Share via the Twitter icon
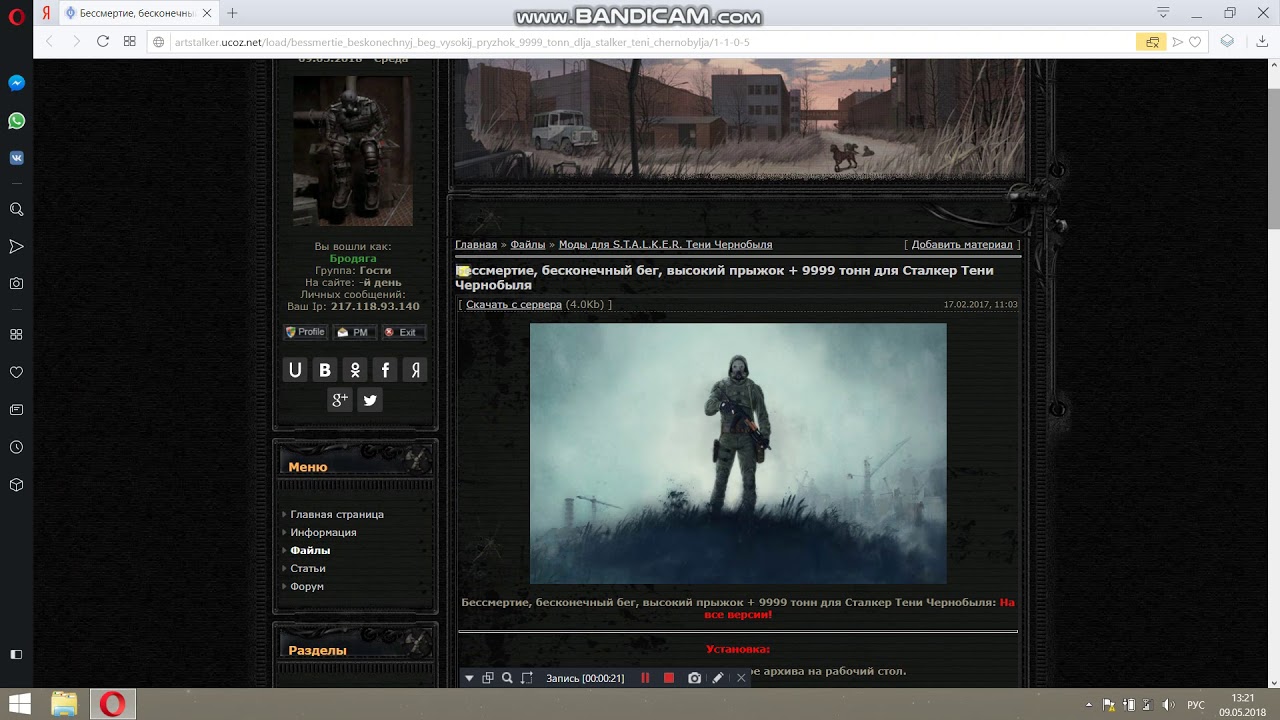This screenshot has width=1280, height=720. point(370,400)
